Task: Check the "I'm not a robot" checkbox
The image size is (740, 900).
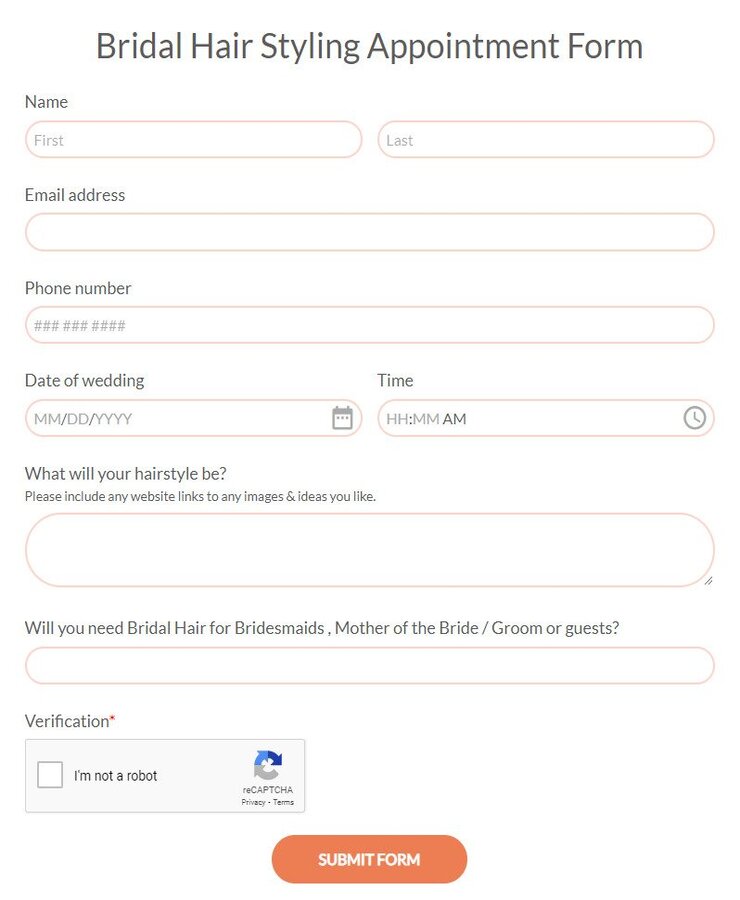Action: tap(50, 774)
